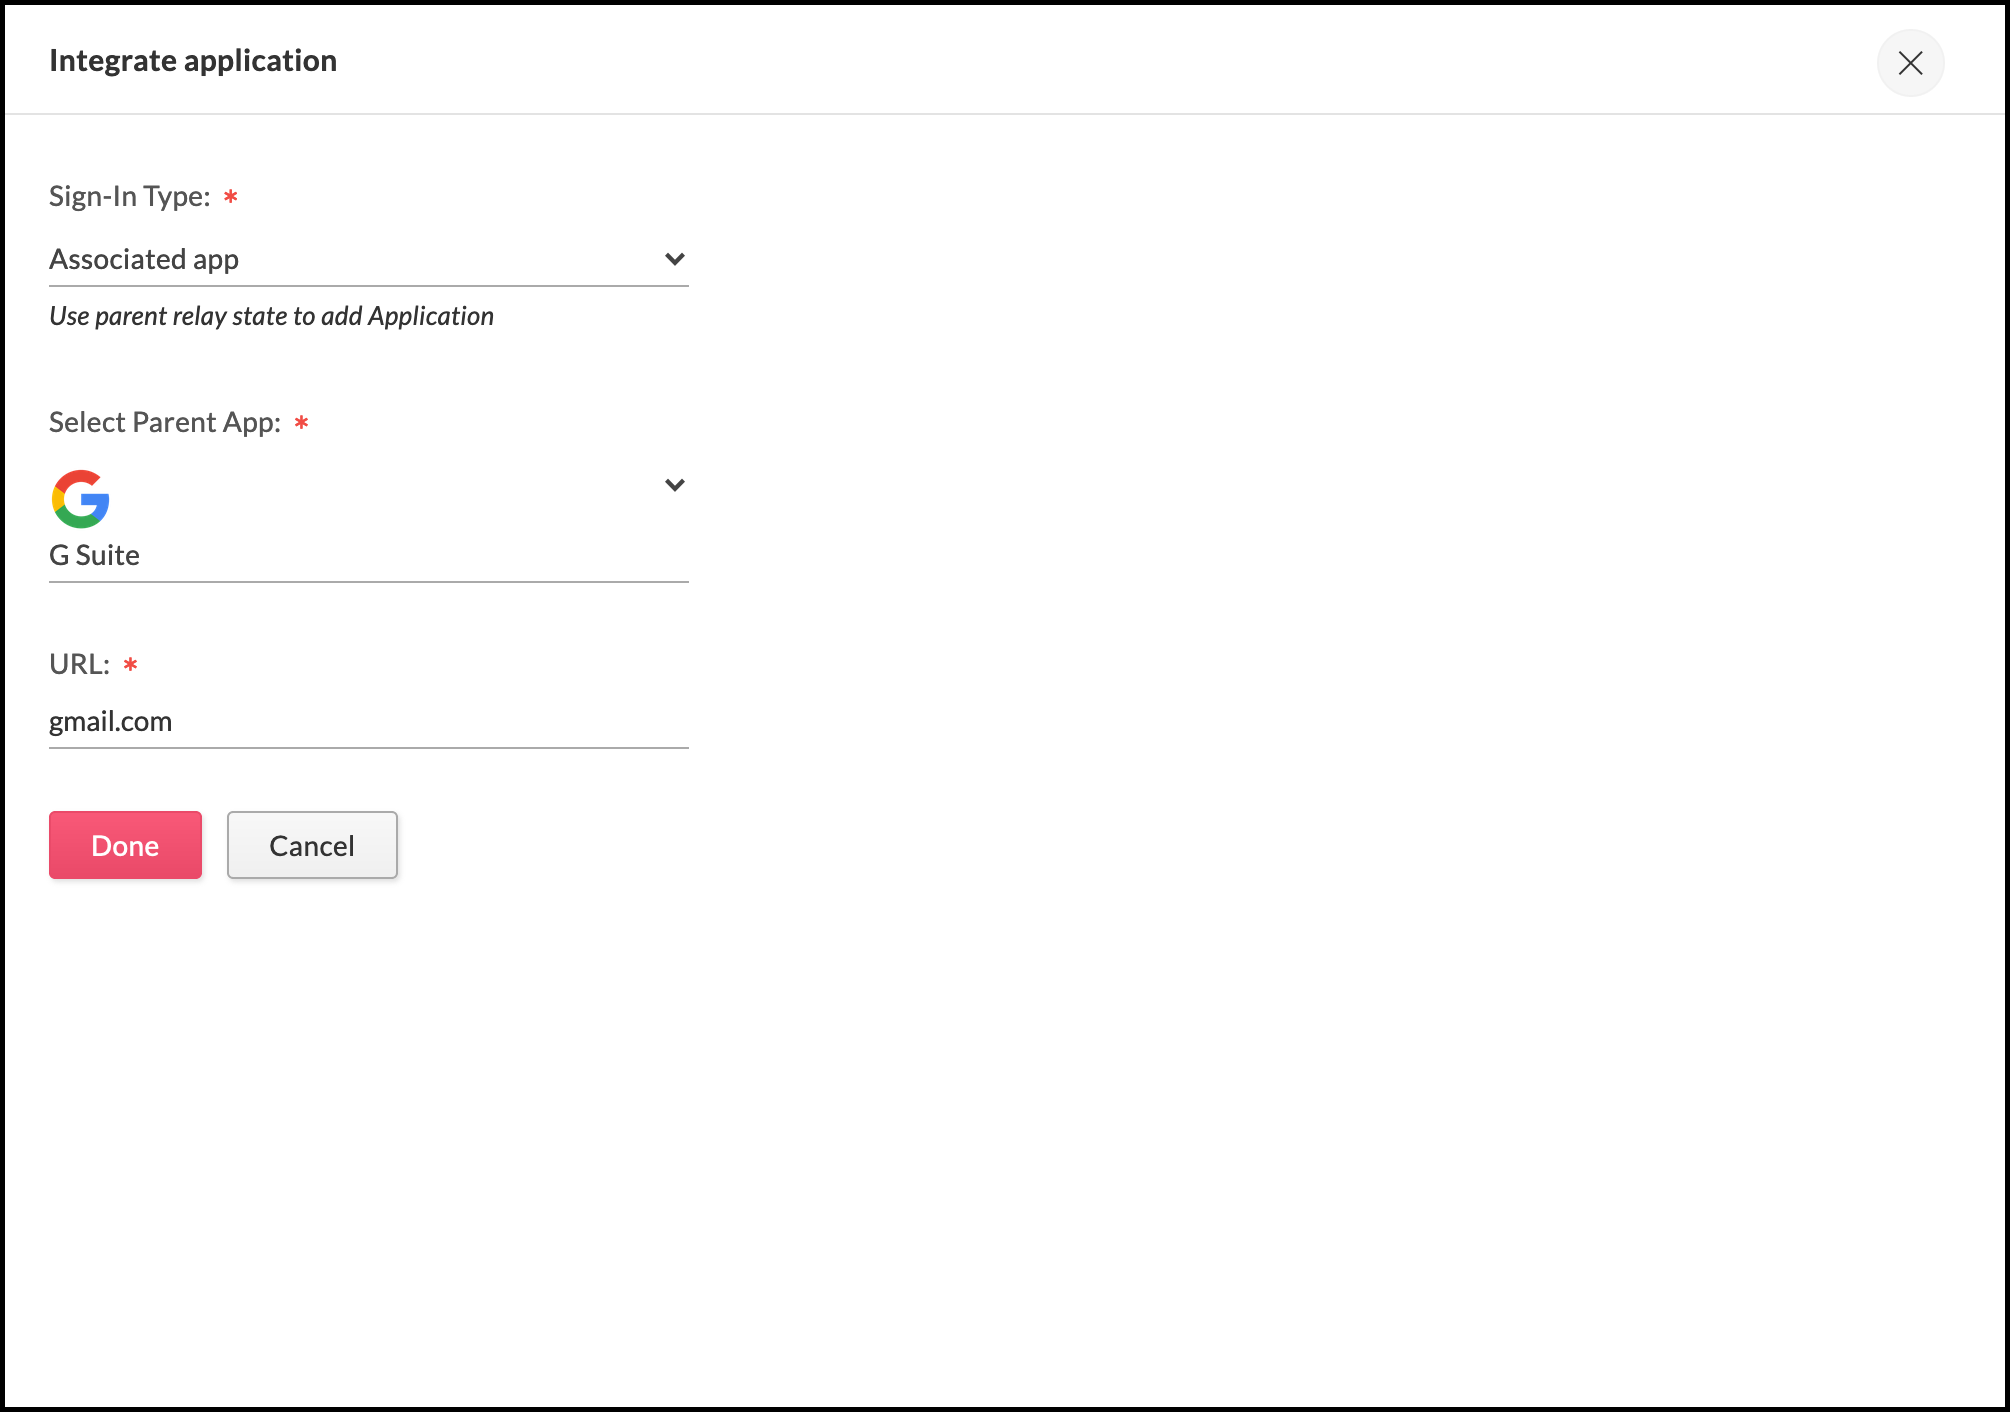This screenshot has width=2010, height=1412.
Task: Click the Integrate application title text
Action: pos(193,61)
